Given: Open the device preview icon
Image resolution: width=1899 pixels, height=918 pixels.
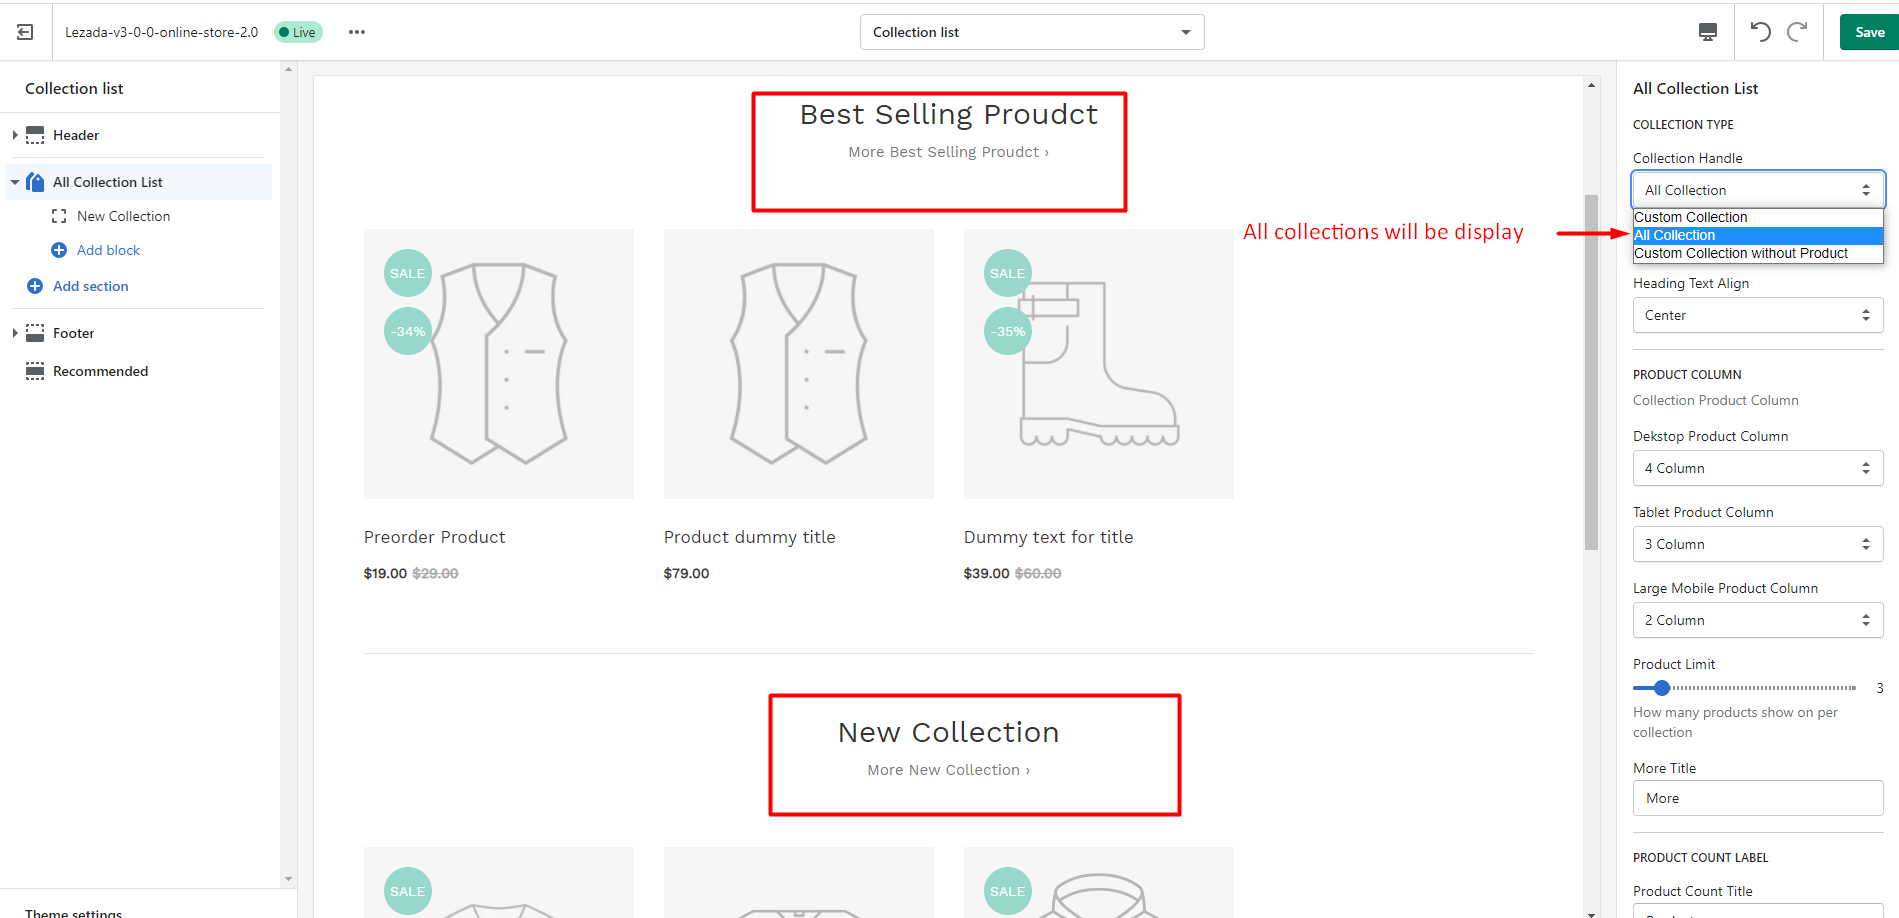Looking at the screenshot, I should (1707, 32).
